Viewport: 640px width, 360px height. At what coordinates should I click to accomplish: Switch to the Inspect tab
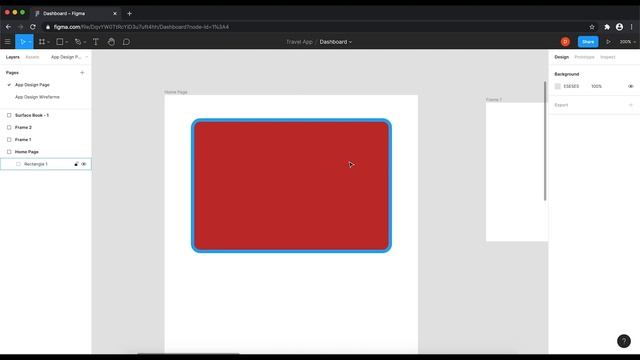tap(607, 57)
